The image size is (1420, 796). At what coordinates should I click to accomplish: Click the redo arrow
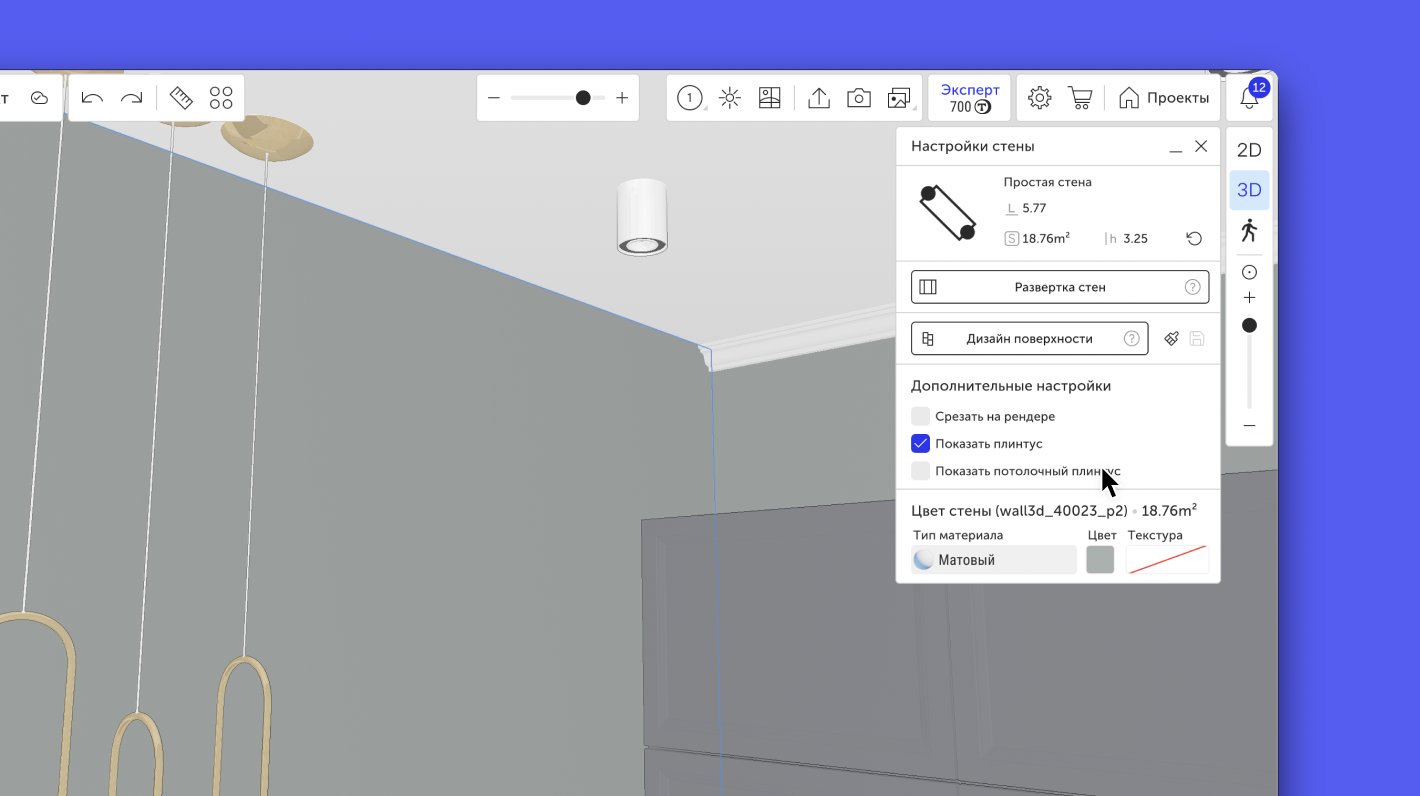132,98
